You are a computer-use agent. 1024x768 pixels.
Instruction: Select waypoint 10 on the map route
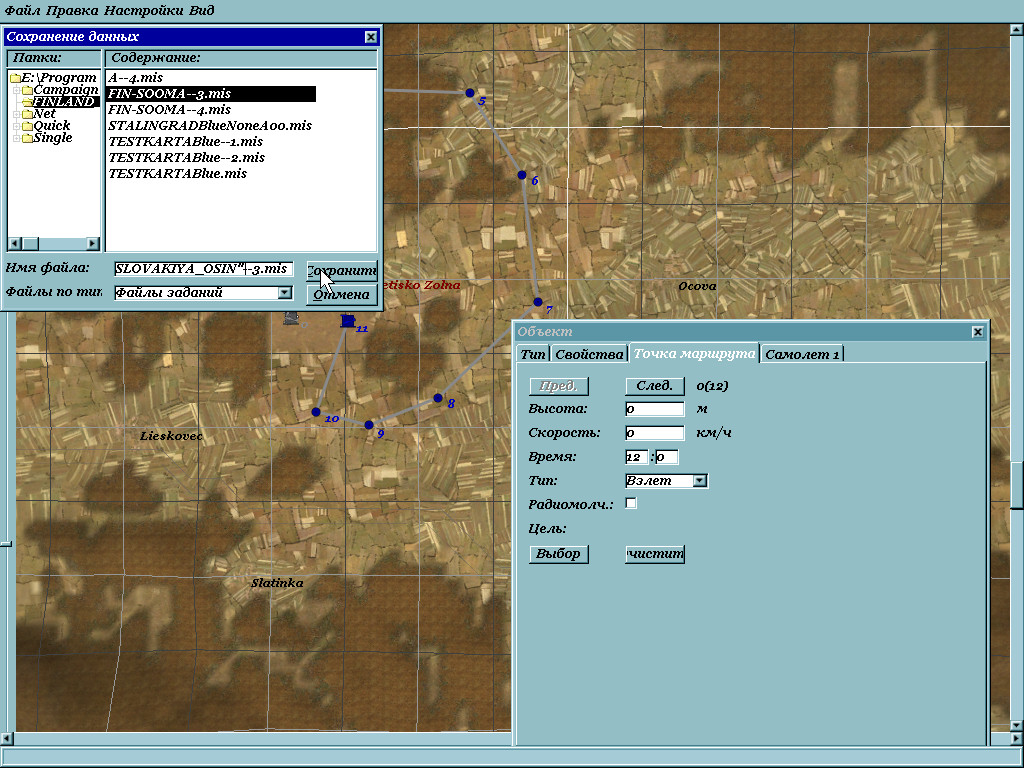tap(316, 412)
